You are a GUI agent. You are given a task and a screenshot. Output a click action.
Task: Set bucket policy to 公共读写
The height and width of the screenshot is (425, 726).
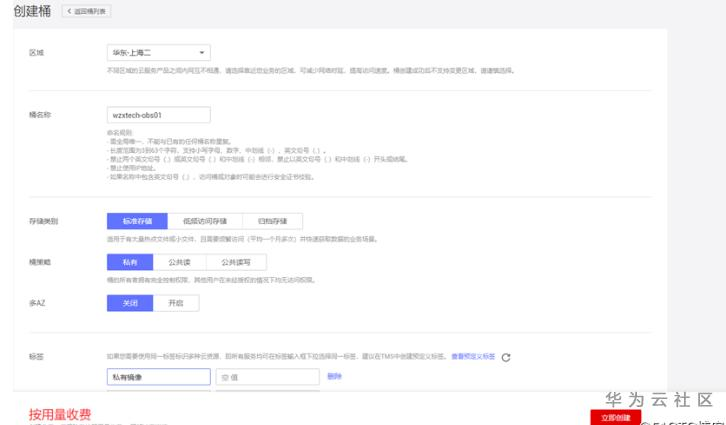[x=236, y=262]
